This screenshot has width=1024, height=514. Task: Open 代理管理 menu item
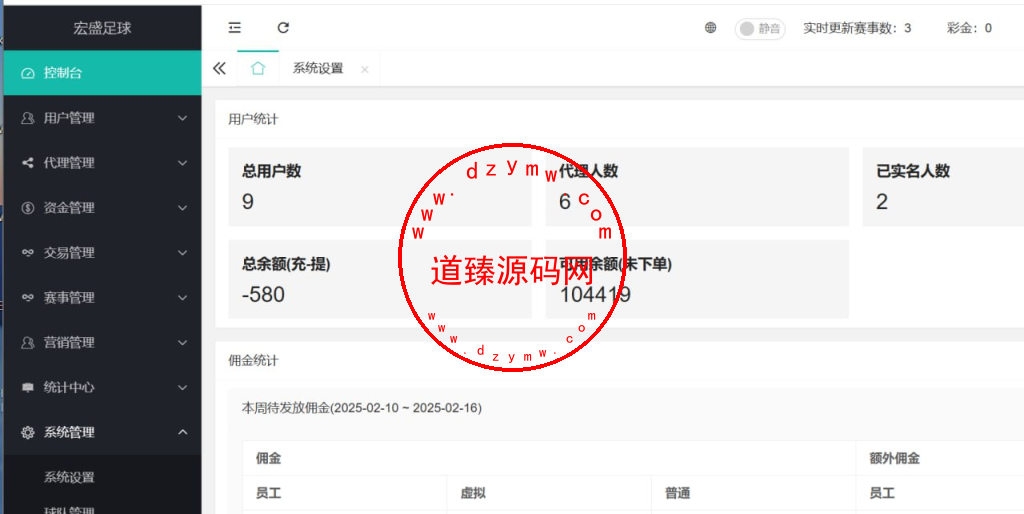(x=103, y=163)
